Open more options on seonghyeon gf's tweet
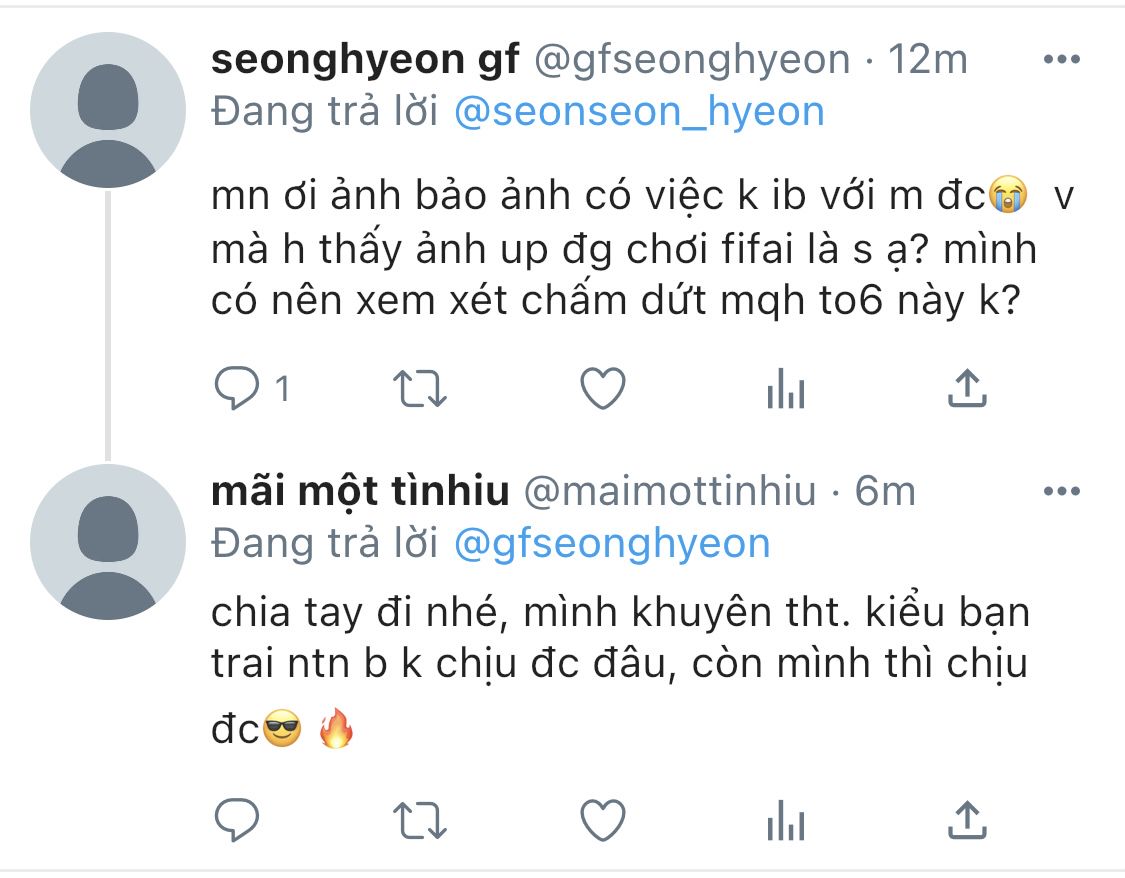The image size is (1125, 878). click(1061, 60)
